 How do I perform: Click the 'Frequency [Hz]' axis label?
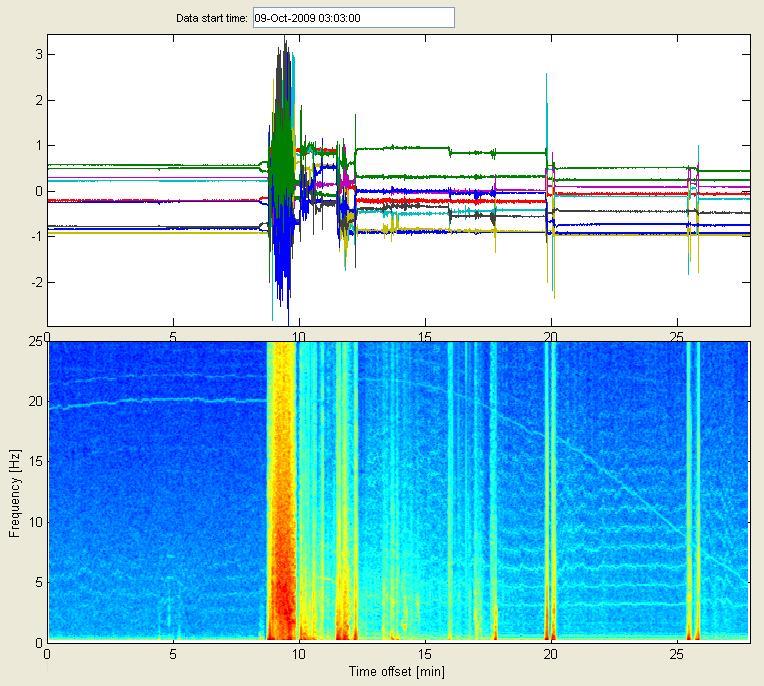[x=15, y=493]
